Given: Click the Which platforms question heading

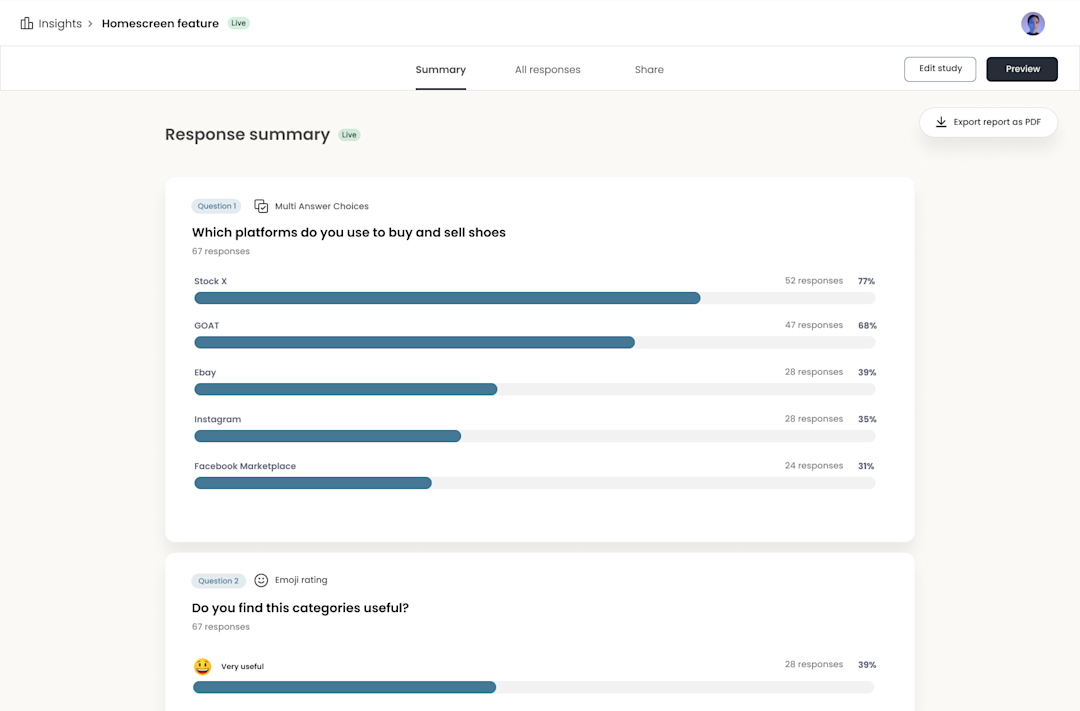Looking at the screenshot, I should tap(349, 232).
